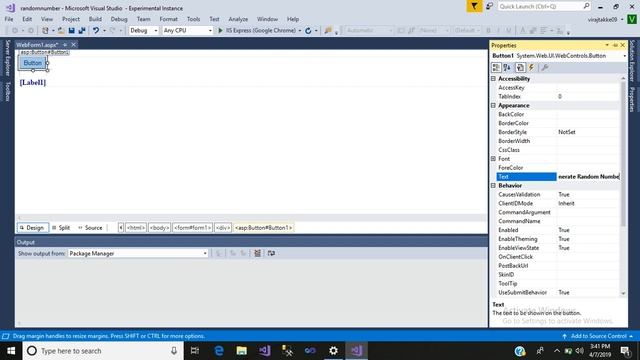640x360 pixels.
Task: Click the feedback icon beside Quick Launch
Action: 489,7
